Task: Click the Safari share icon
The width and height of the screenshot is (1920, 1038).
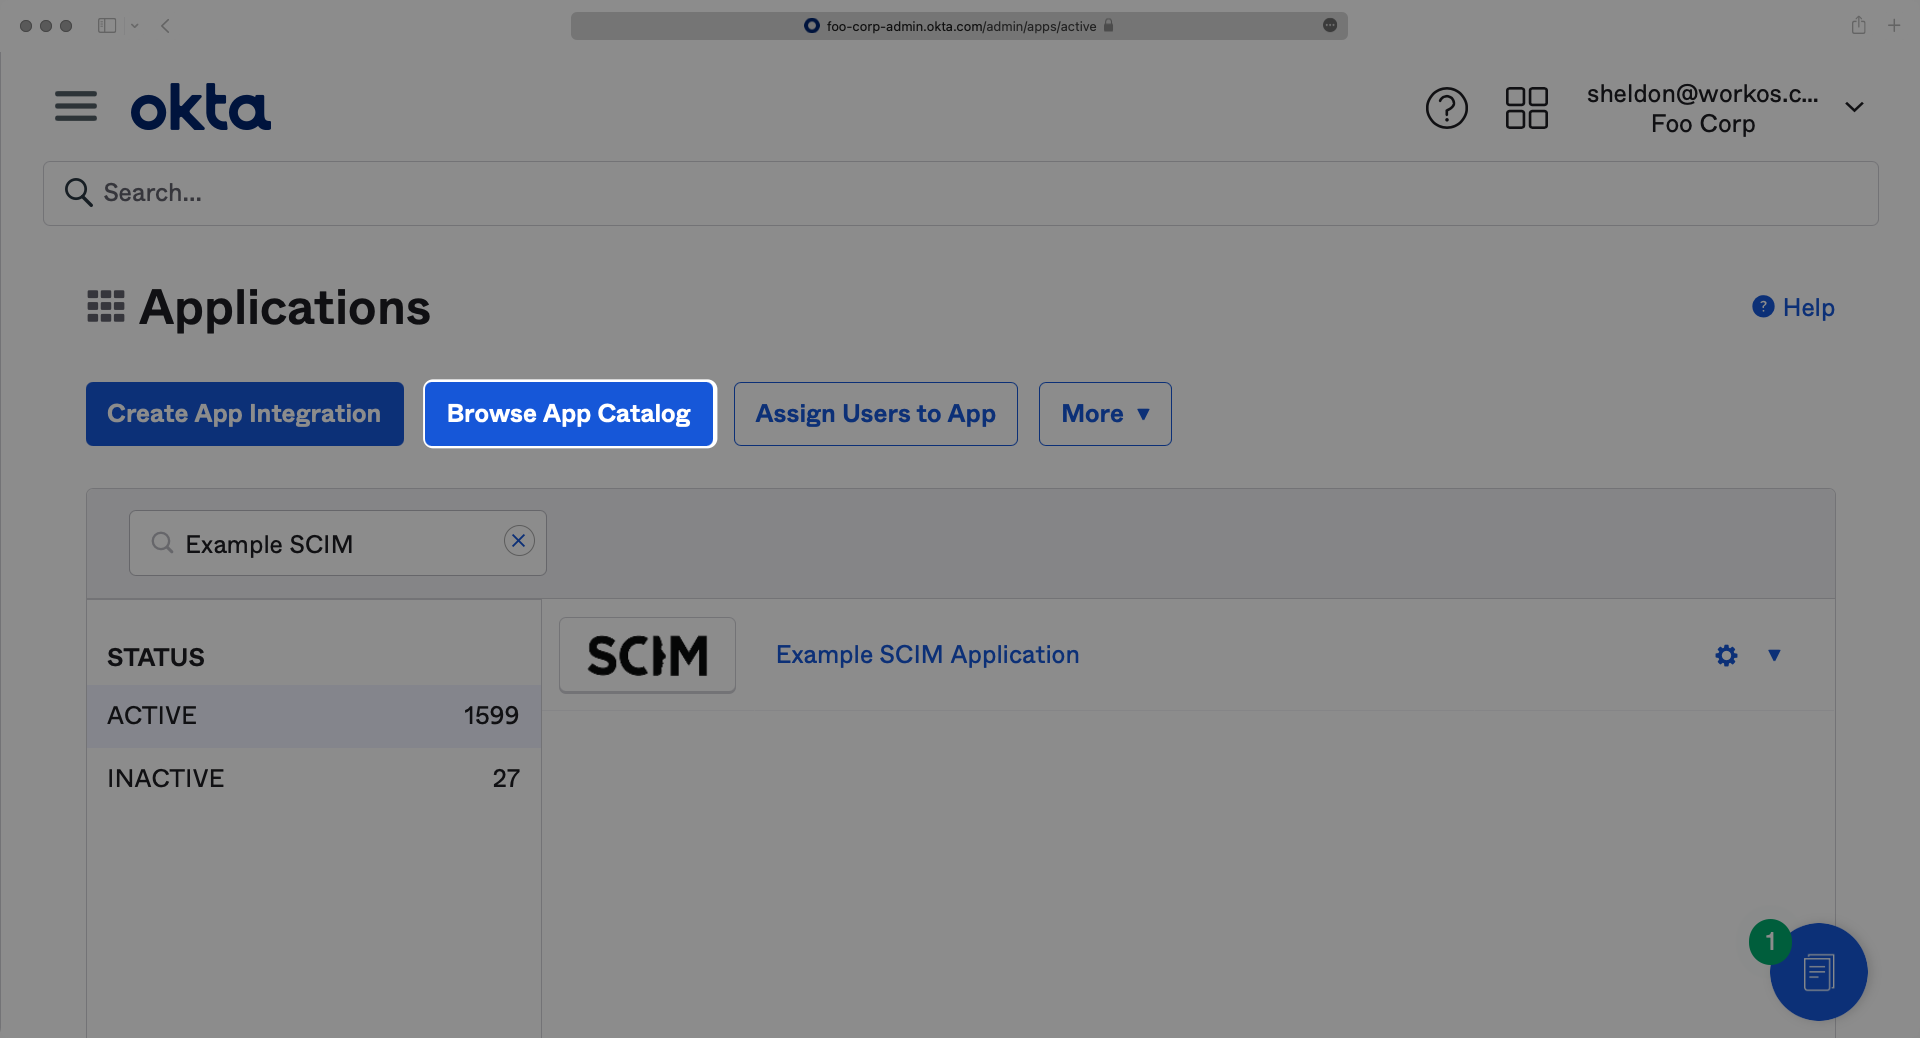Action: pos(1858,26)
